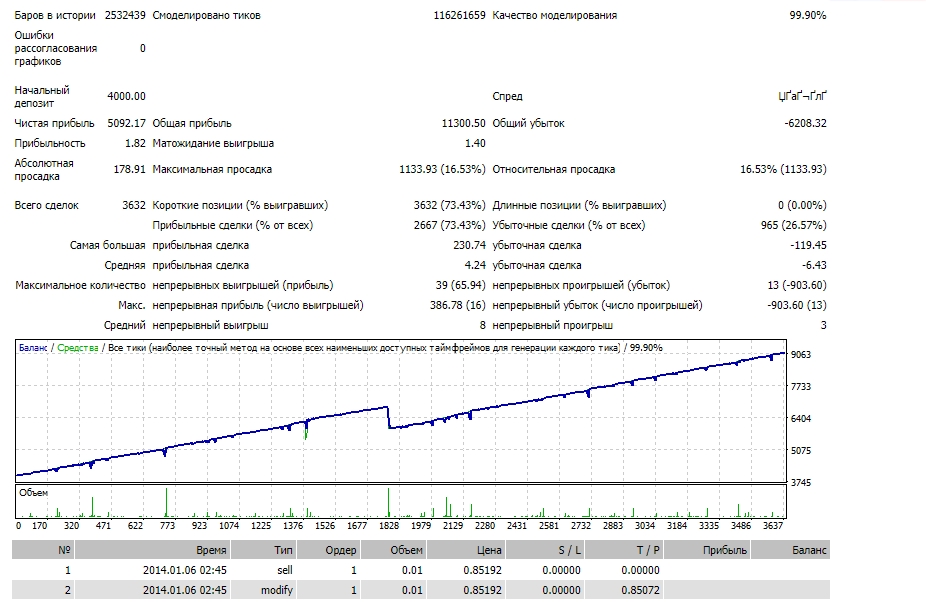Select loss trades value 965 (26.57%)

point(794,226)
